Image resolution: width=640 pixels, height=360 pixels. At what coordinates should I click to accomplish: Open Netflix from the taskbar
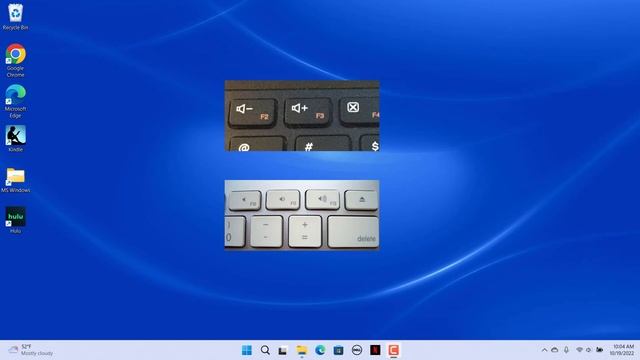[375, 350]
